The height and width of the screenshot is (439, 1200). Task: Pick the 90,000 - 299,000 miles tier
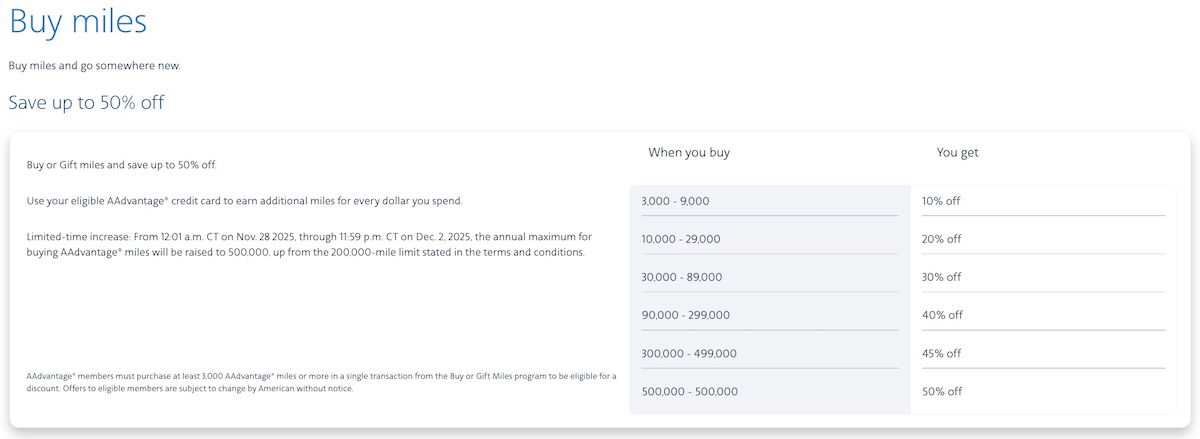[685, 315]
